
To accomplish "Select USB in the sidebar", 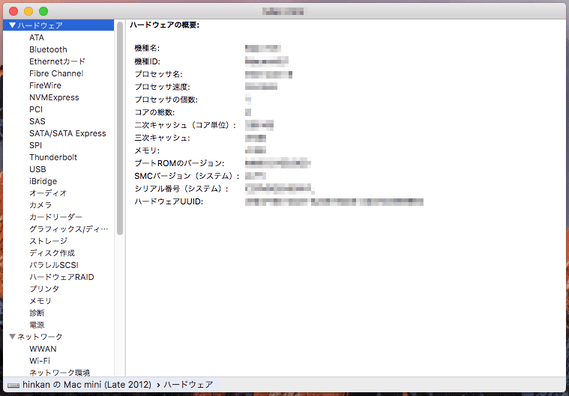I will [x=38, y=169].
